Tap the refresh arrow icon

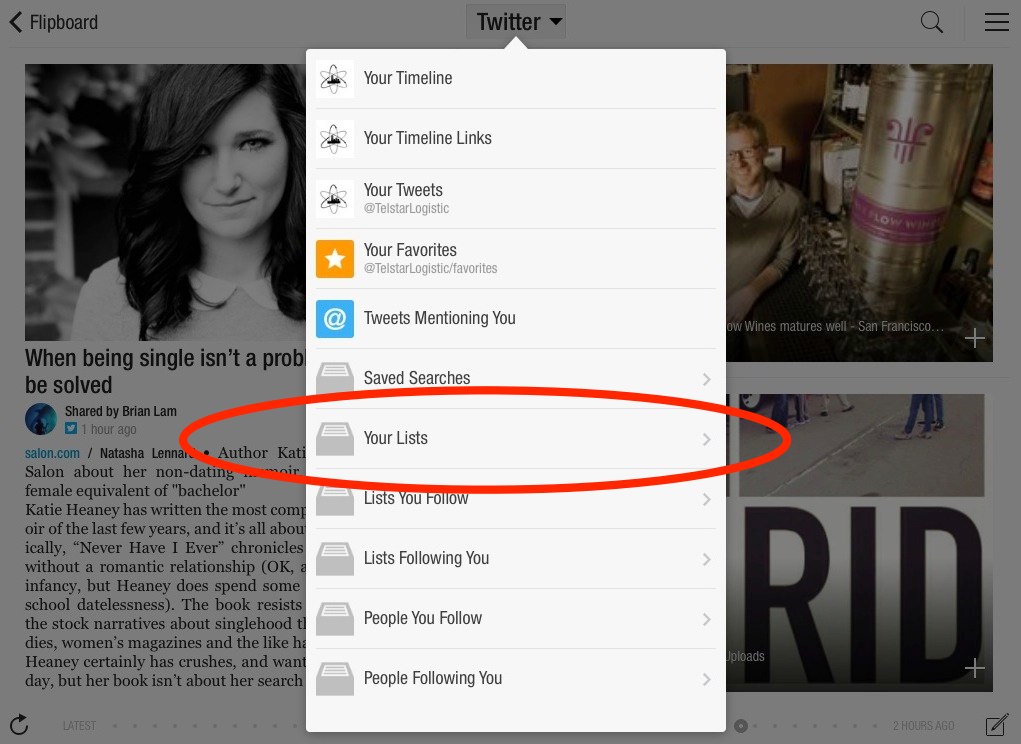pyautogui.click(x=18, y=725)
